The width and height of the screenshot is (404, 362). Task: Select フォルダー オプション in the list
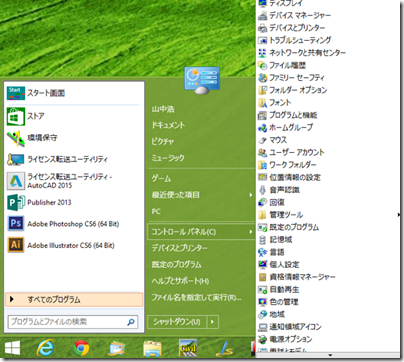(298, 90)
